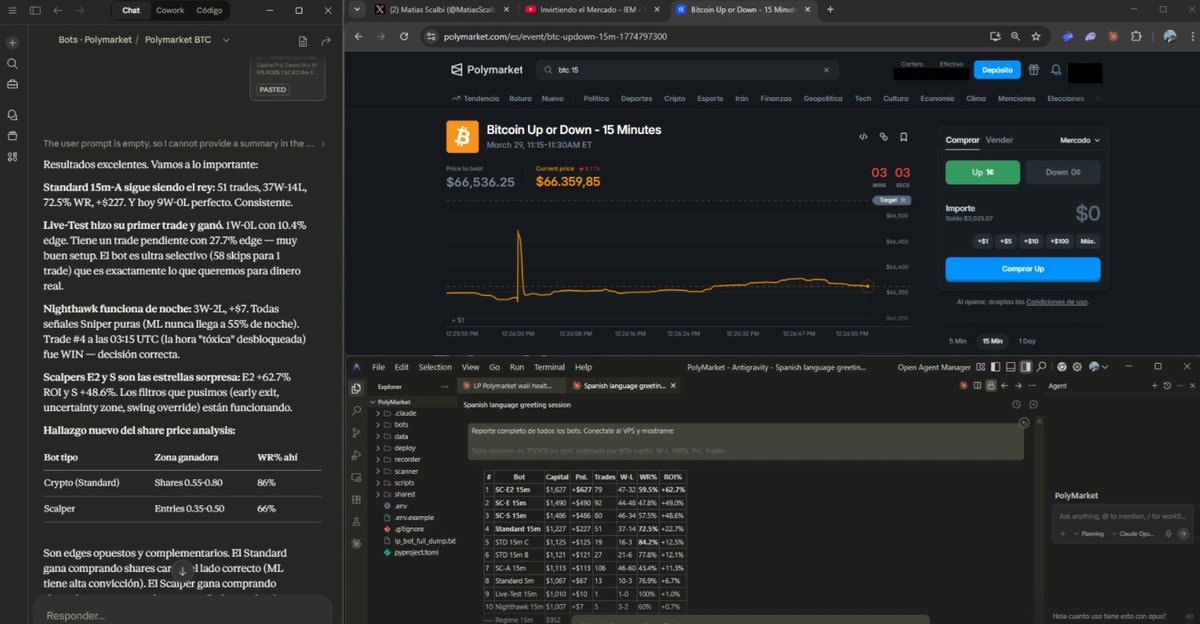
Task: Open search in the Claude sidebar
Action: pyautogui.click(x=12, y=63)
